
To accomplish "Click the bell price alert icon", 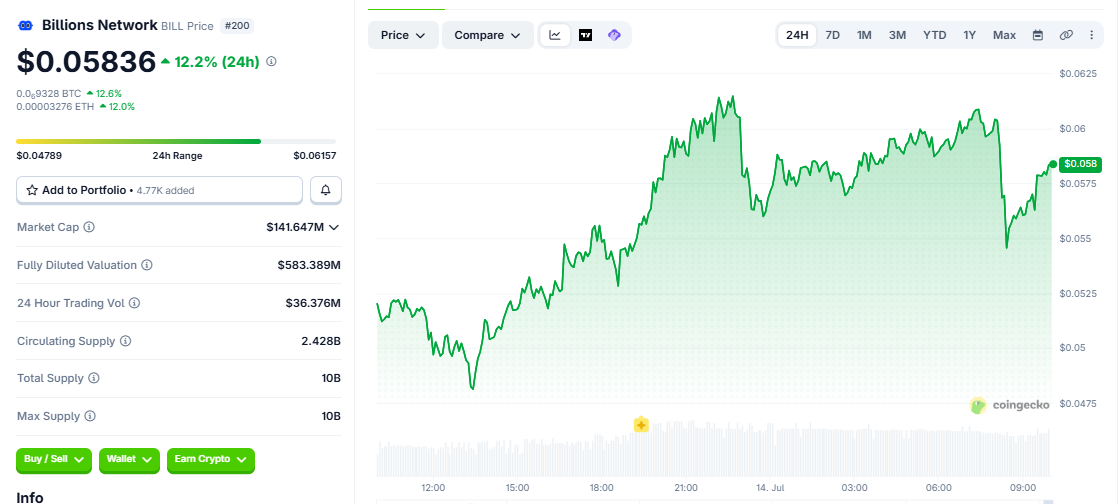I will click(326, 190).
